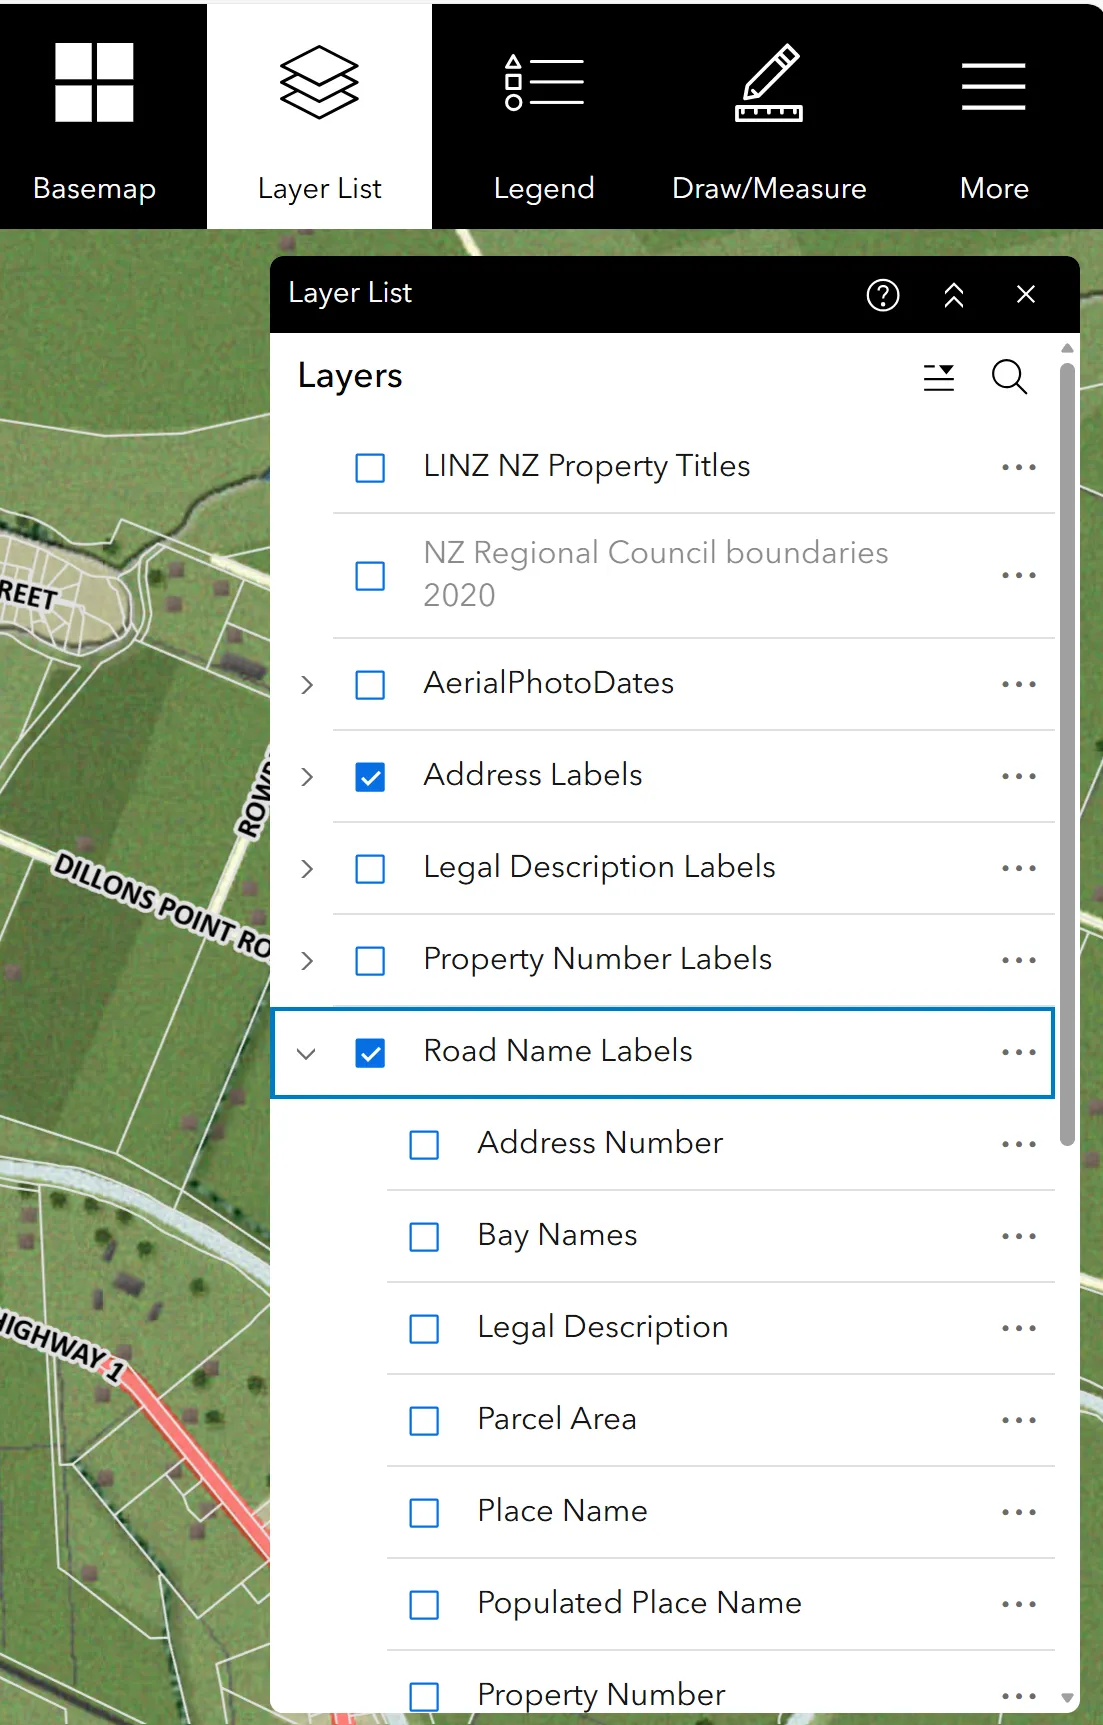
Task: Expand the Legal Description Labels group
Action: click(x=307, y=869)
